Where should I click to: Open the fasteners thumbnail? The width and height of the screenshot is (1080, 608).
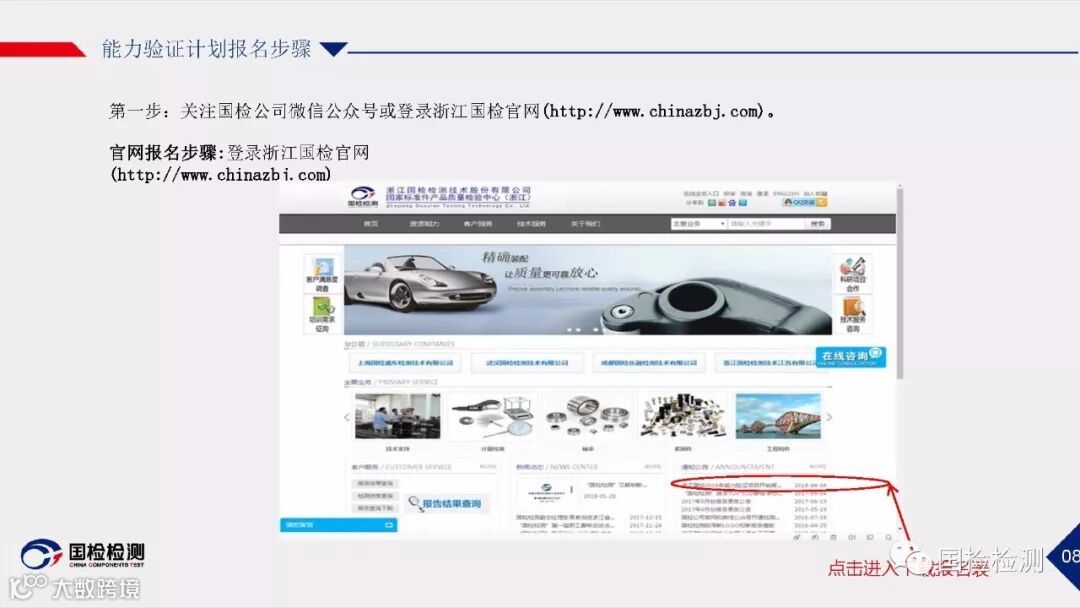pos(683,417)
